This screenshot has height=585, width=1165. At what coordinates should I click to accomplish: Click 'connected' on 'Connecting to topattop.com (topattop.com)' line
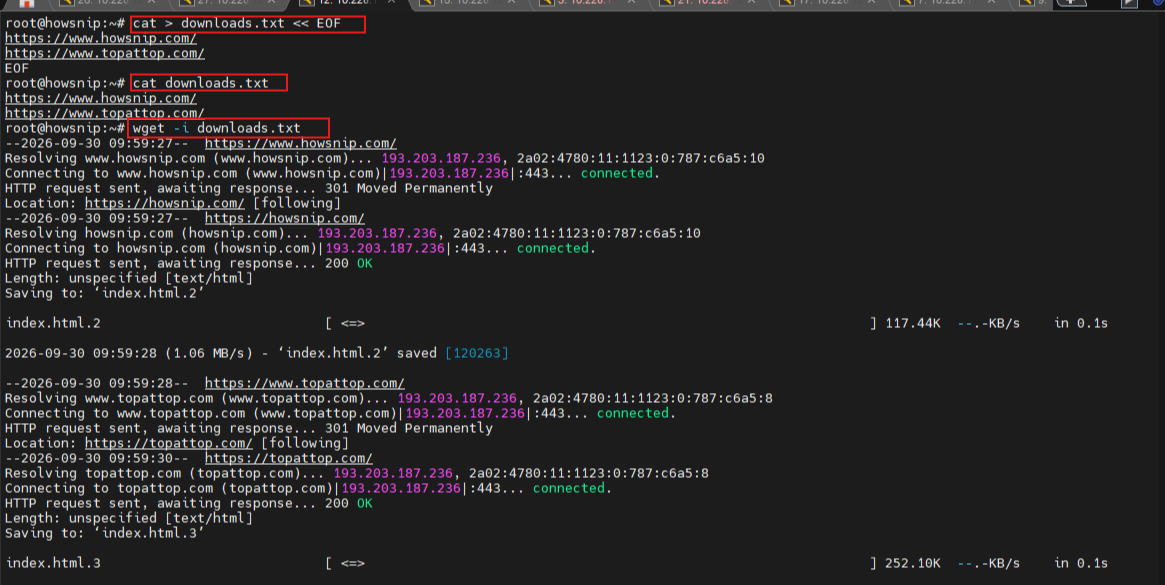(x=569, y=488)
